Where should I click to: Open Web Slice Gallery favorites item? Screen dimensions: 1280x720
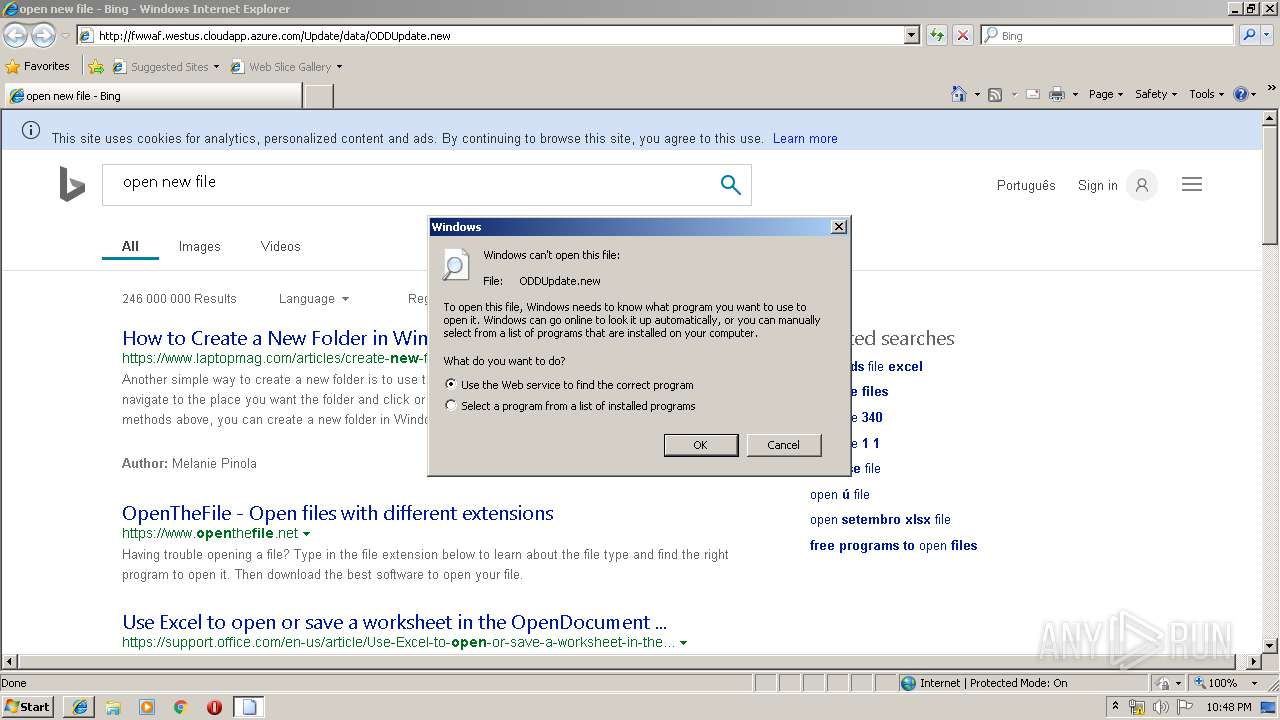point(286,67)
